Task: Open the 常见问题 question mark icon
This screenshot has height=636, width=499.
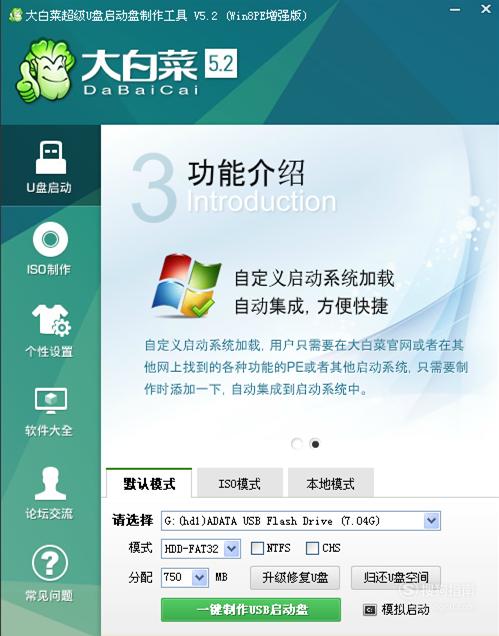Action: pyautogui.click(x=50, y=563)
